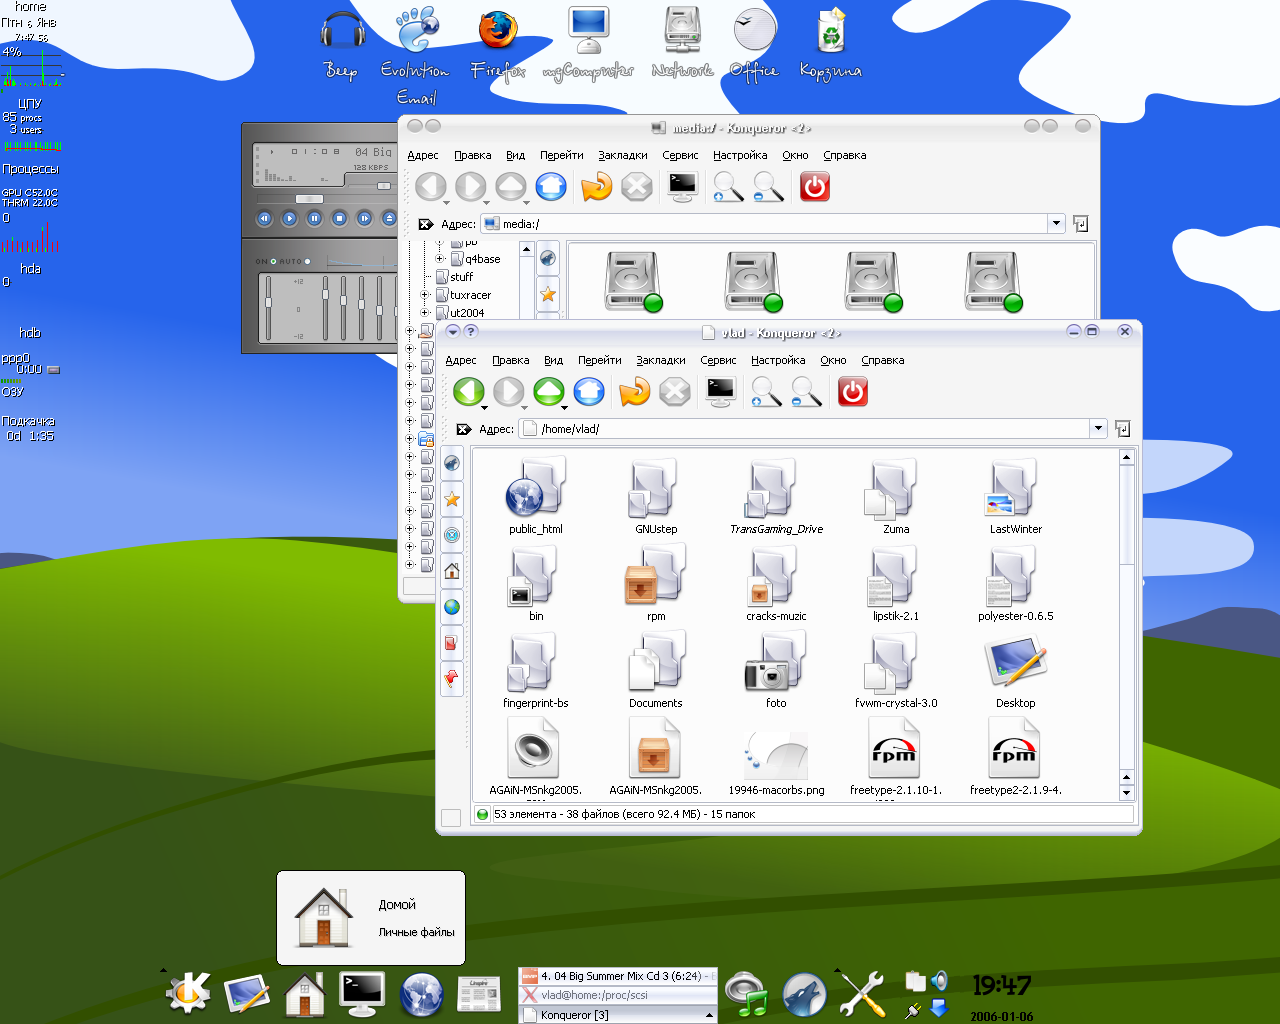Expand the ut2004 tree folder
Viewport: 1280px width, 1024px height.
(x=425, y=313)
